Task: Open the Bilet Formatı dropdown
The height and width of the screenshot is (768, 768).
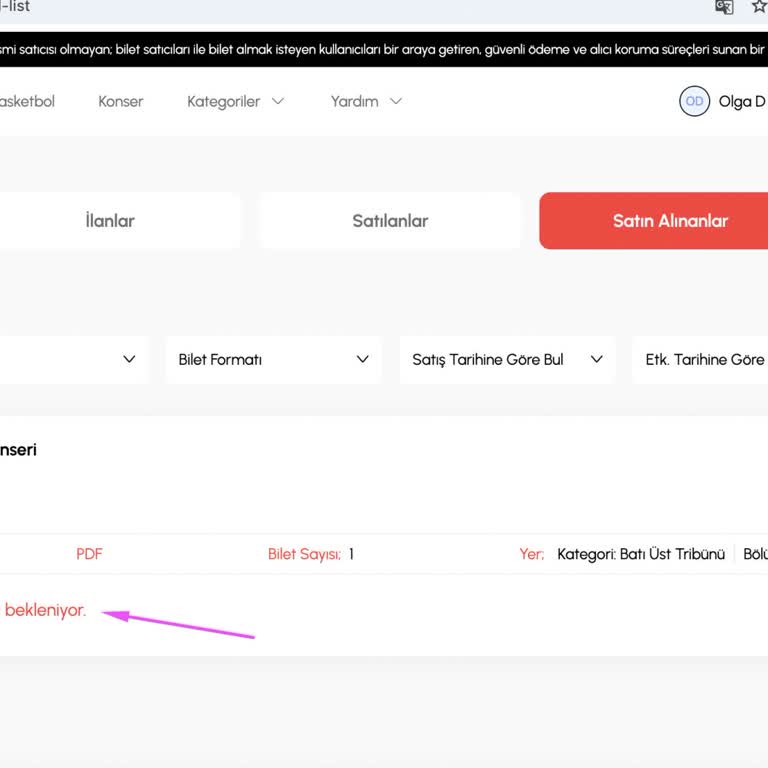Action: point(273,360)
